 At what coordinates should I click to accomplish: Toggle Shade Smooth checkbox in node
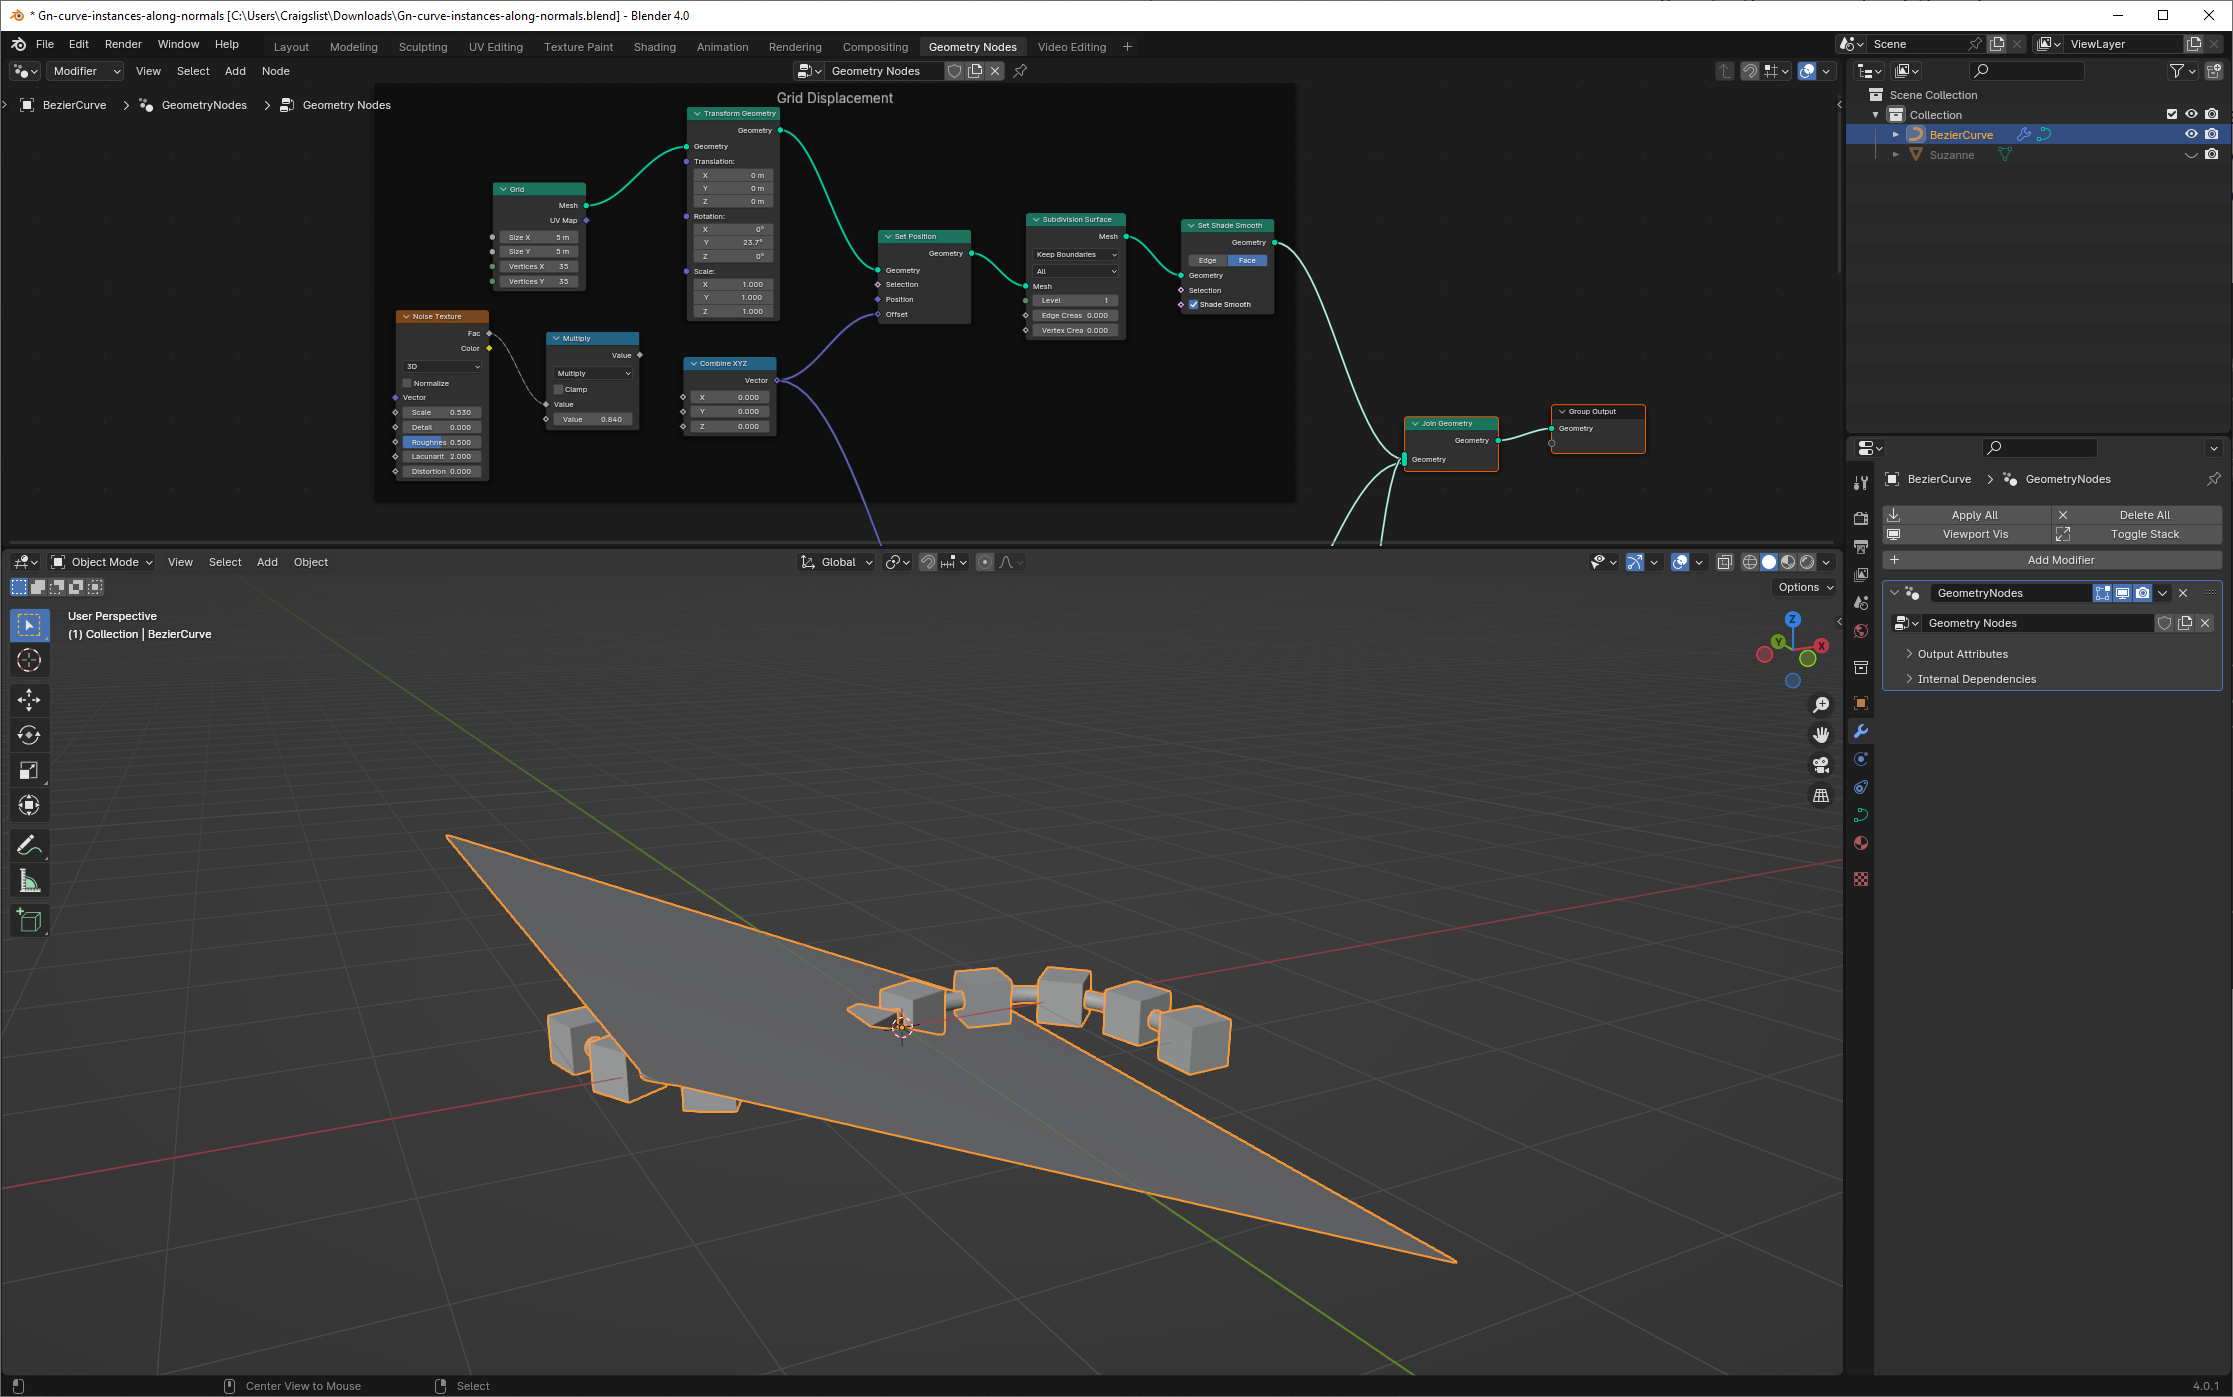pyautogui.click(x=1193, y=304)
